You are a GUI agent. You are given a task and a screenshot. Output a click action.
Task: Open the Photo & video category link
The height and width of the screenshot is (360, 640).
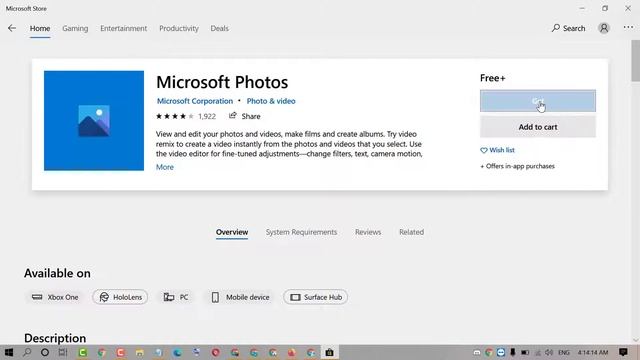(x=271, y=101)
